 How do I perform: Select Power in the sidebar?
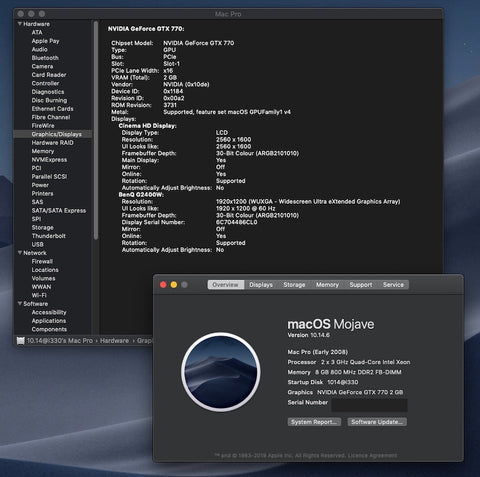[40, 185]
